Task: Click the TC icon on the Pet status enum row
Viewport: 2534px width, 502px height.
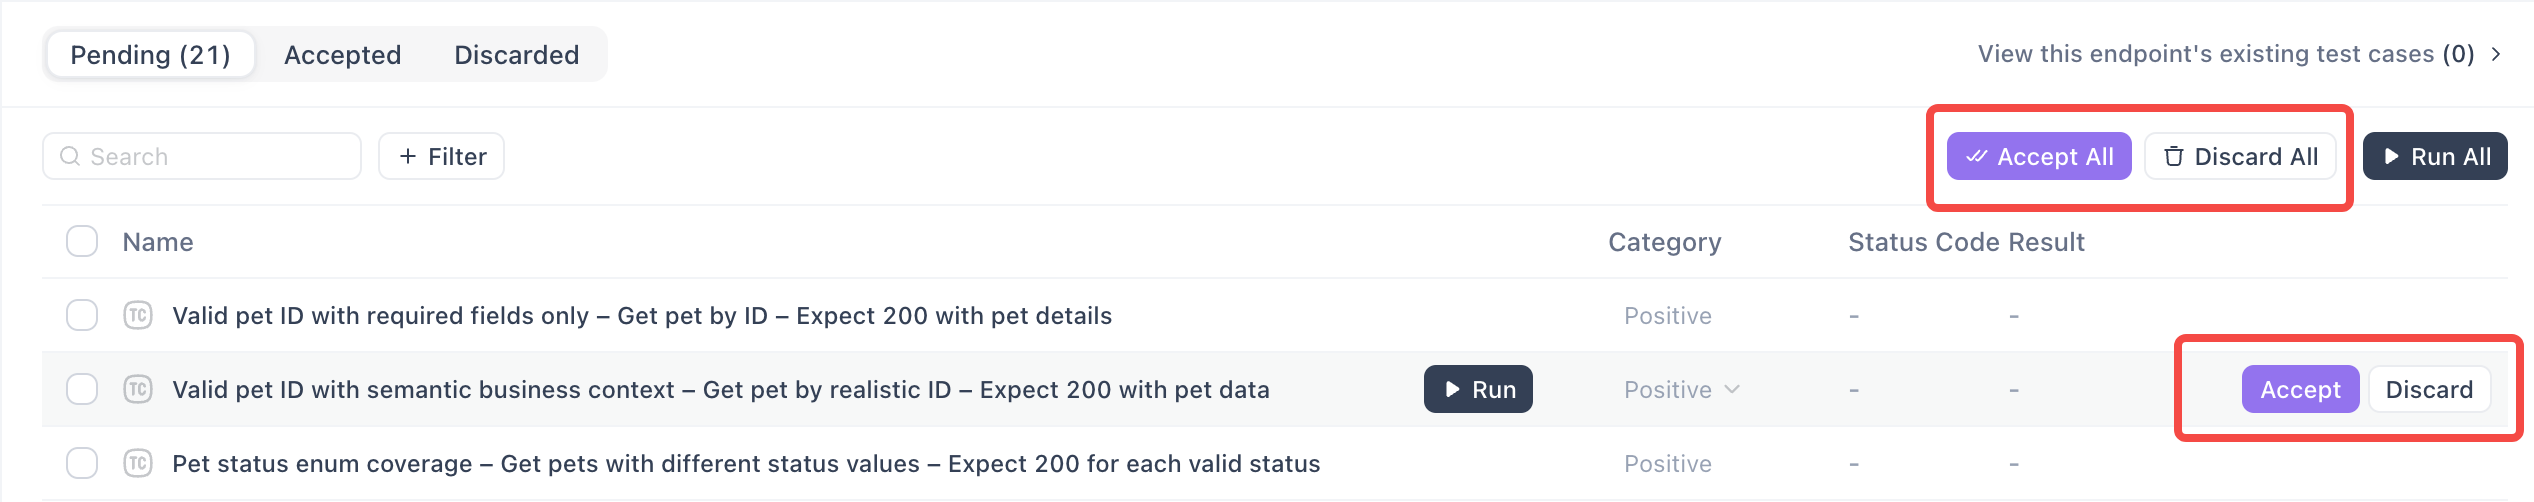Action: click(x=138, y=463)
